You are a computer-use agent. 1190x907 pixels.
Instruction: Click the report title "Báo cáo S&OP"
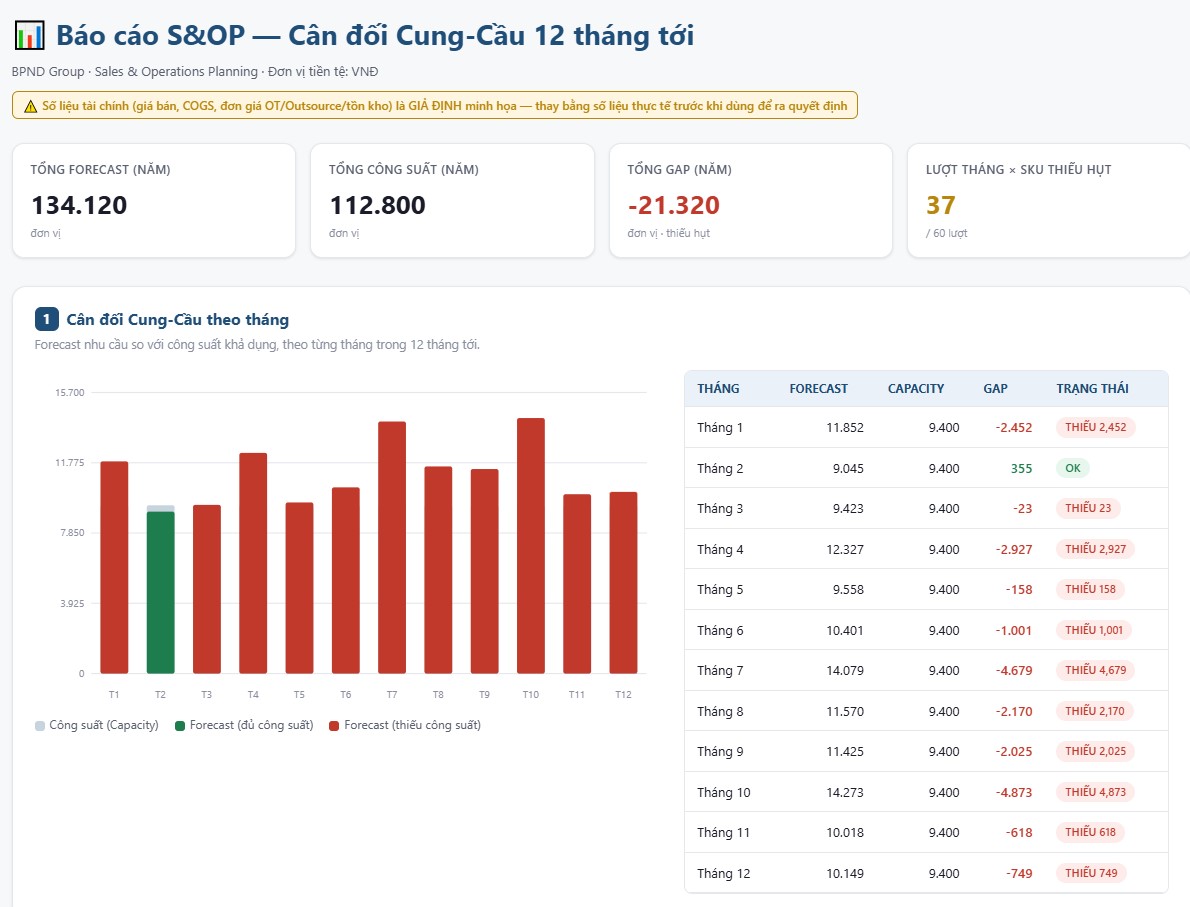(150, 36)
